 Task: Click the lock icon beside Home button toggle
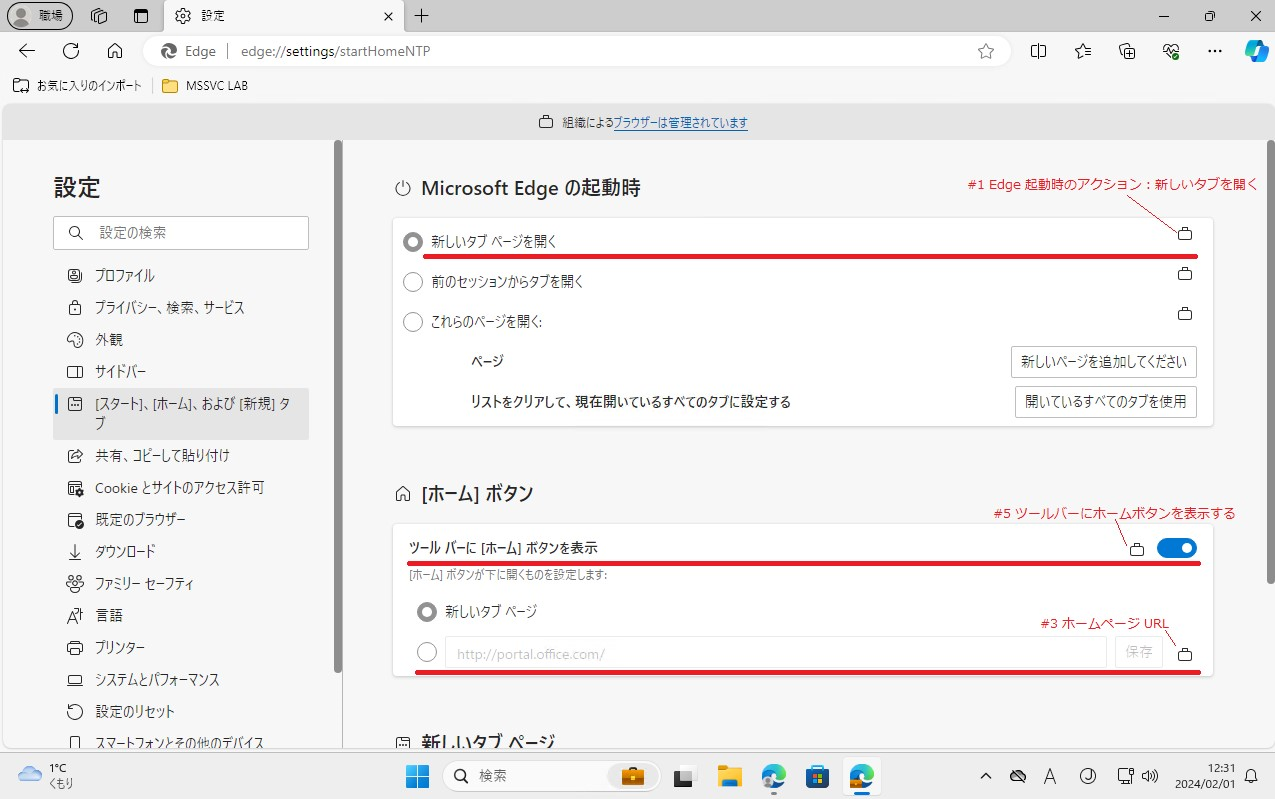pyautogui.click(x=1137, y=549)
